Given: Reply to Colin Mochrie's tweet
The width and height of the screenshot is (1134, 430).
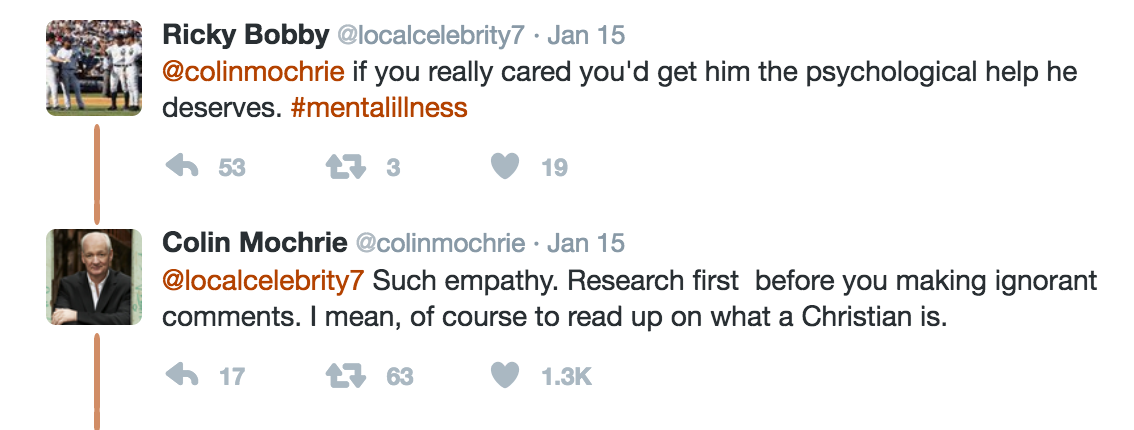Looking at the screenshot, I should coord(181,376).
